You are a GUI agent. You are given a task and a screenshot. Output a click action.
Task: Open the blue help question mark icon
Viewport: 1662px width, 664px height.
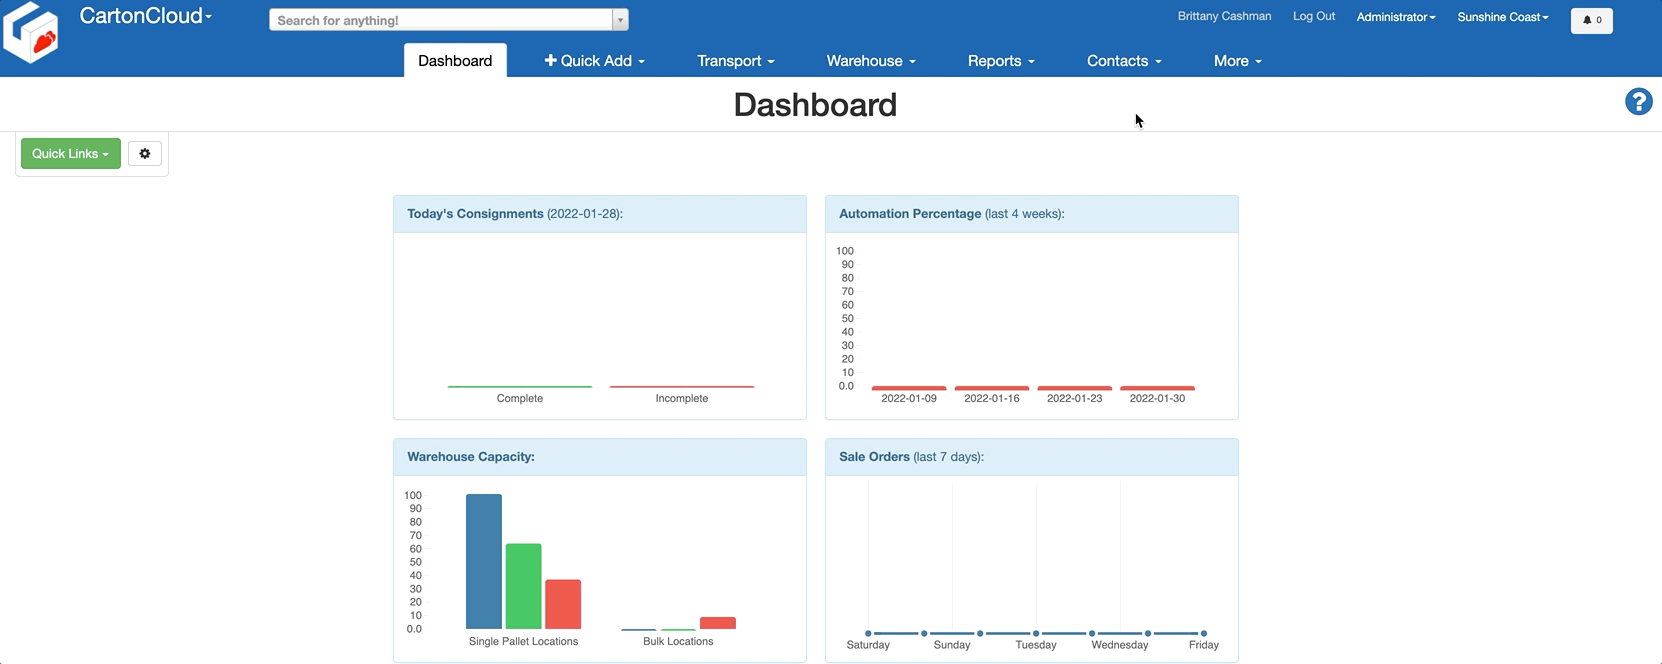coord(1638,102)
